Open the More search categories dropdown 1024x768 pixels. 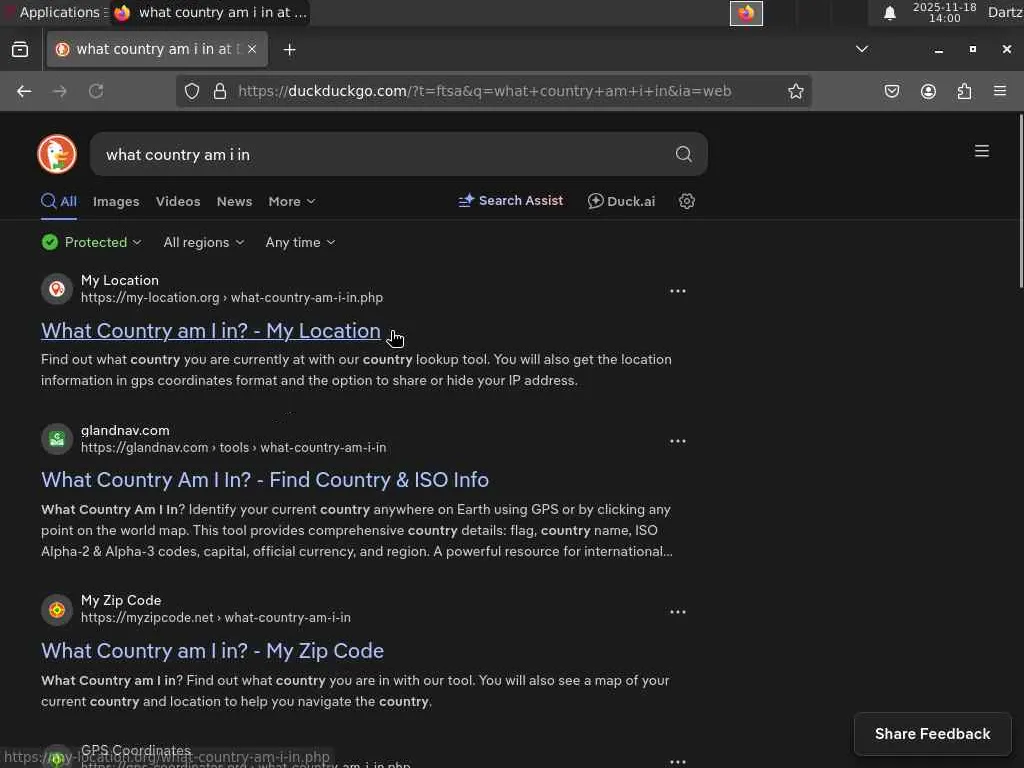291,201
